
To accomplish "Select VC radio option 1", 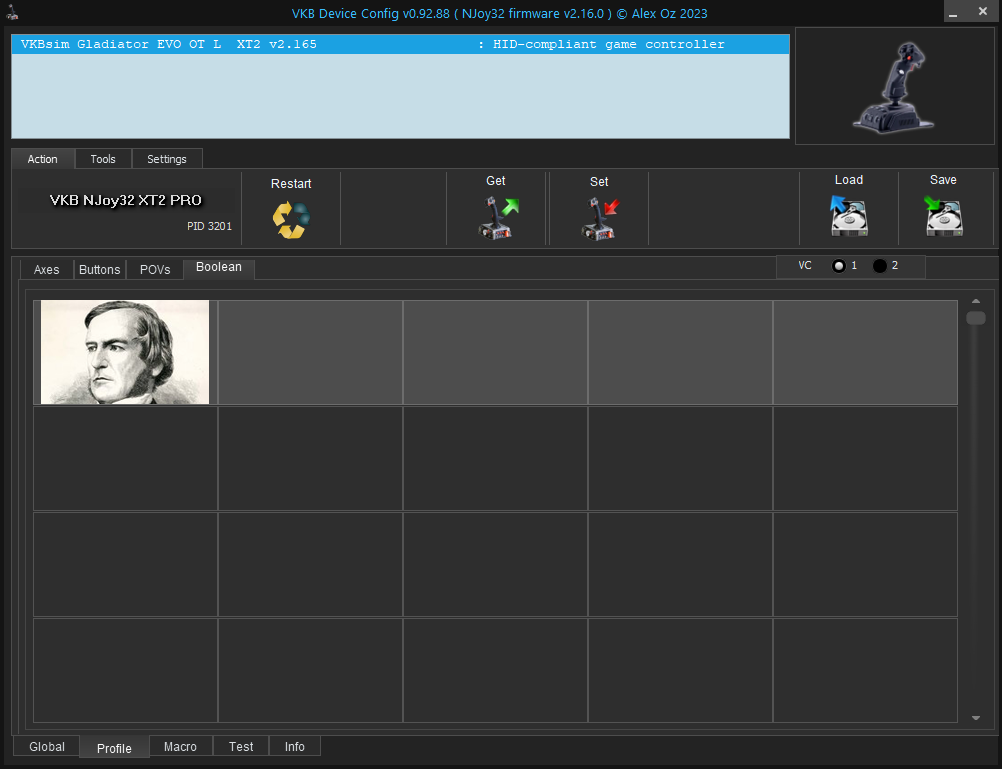I will [x=839, y=266].
